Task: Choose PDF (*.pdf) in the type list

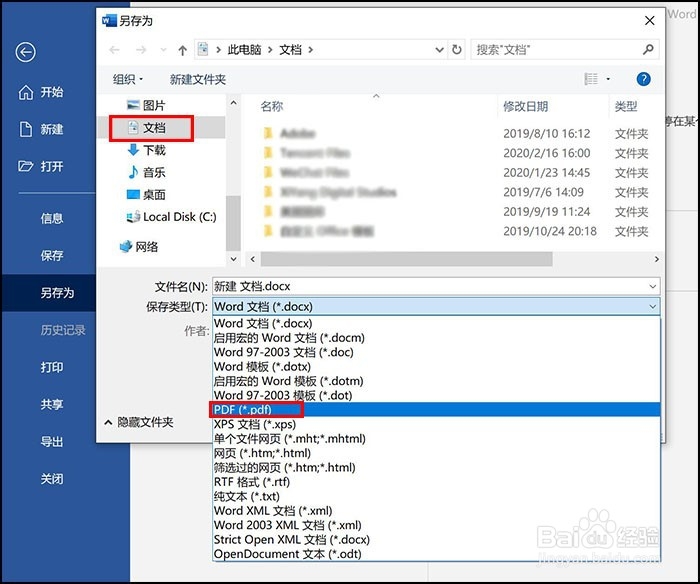Action: click(436, 409)
